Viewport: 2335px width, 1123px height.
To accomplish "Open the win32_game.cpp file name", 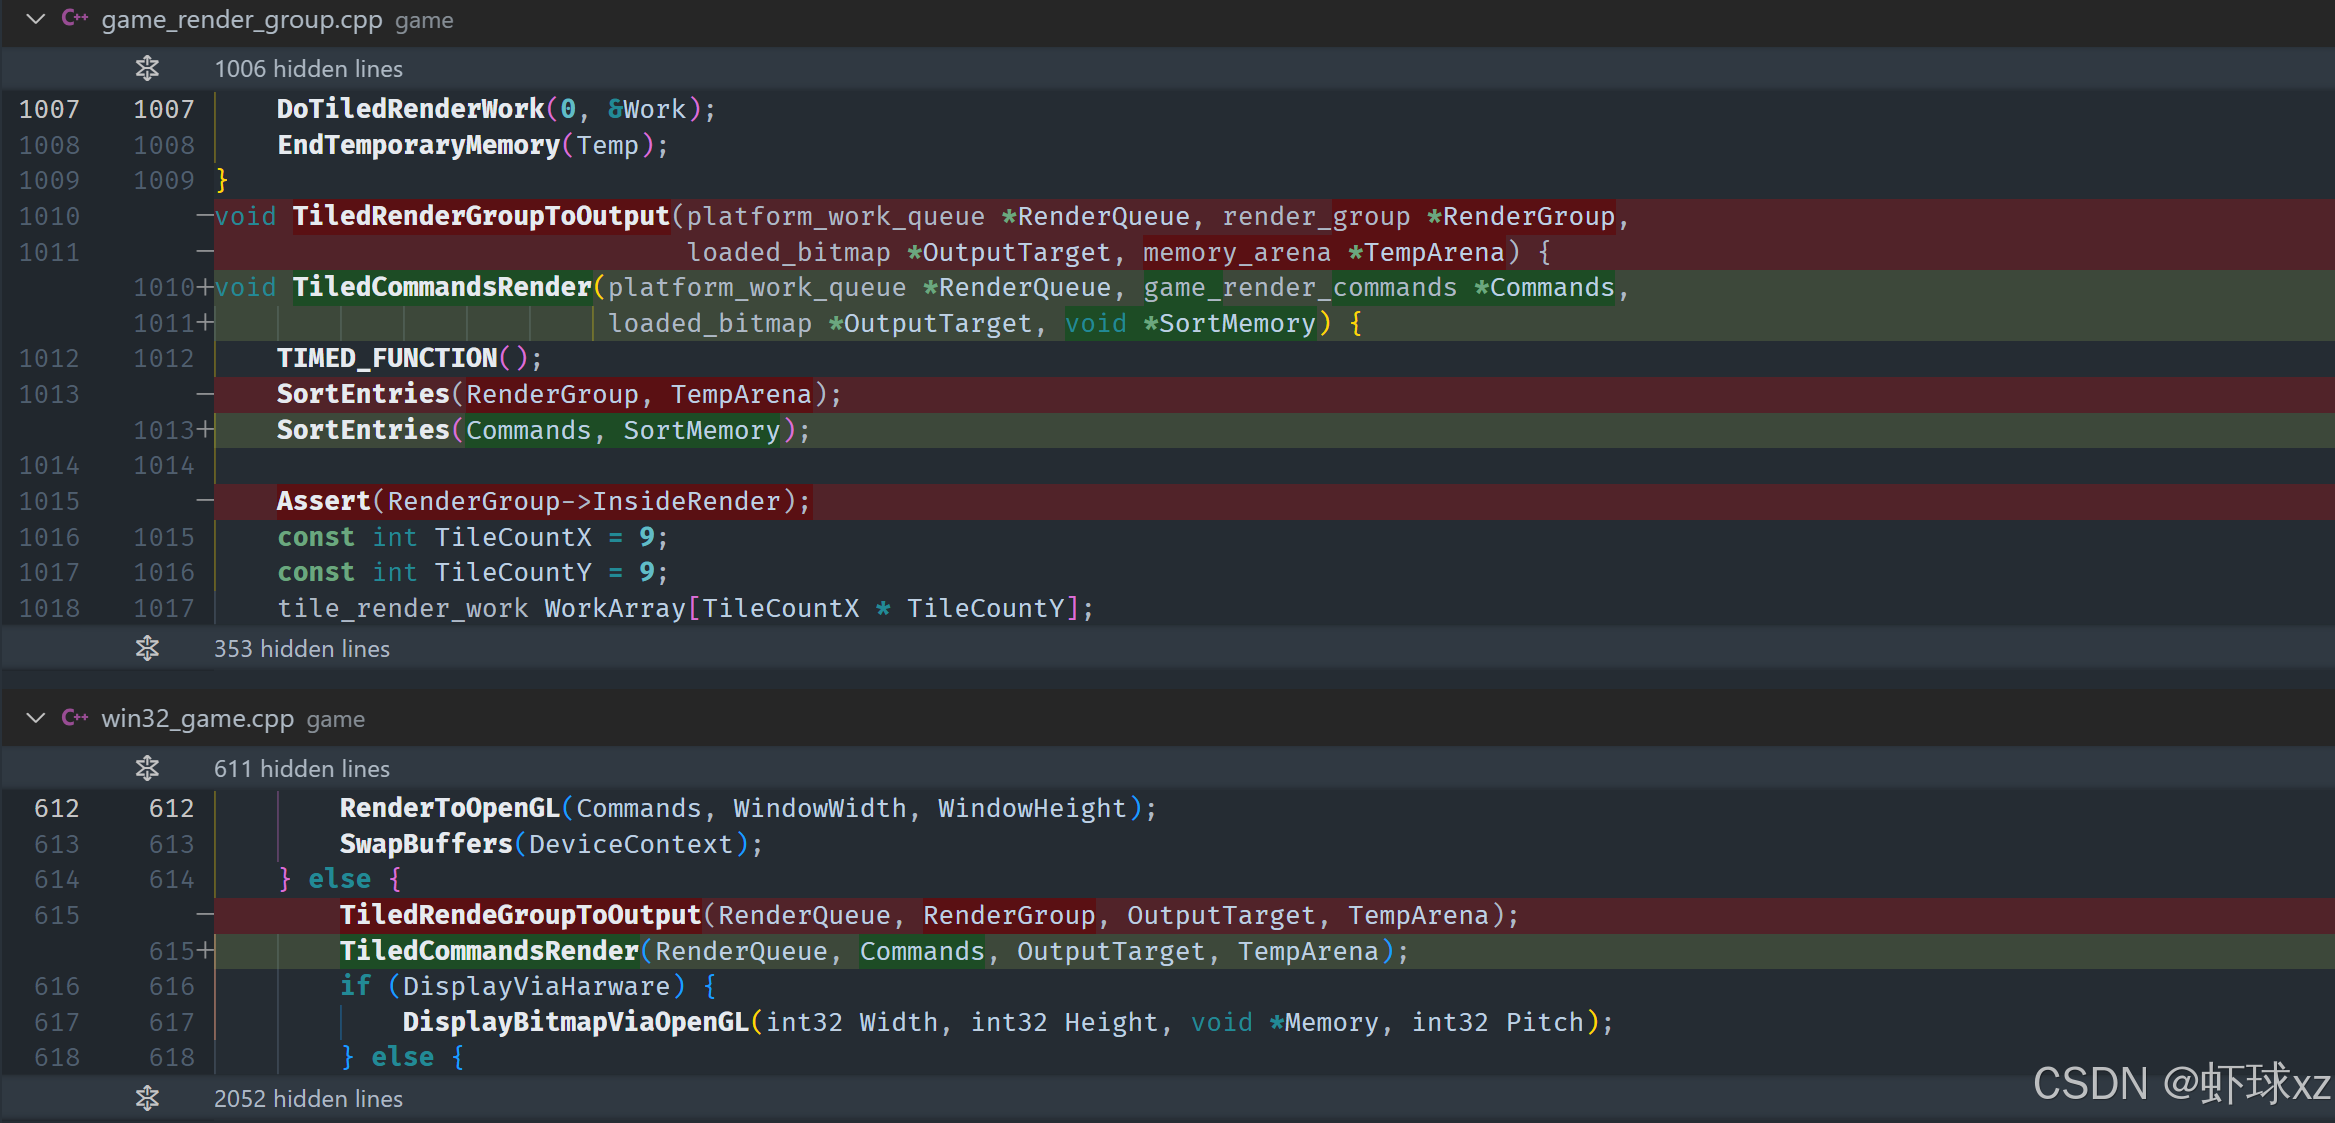I will click(x=197, y=719).
